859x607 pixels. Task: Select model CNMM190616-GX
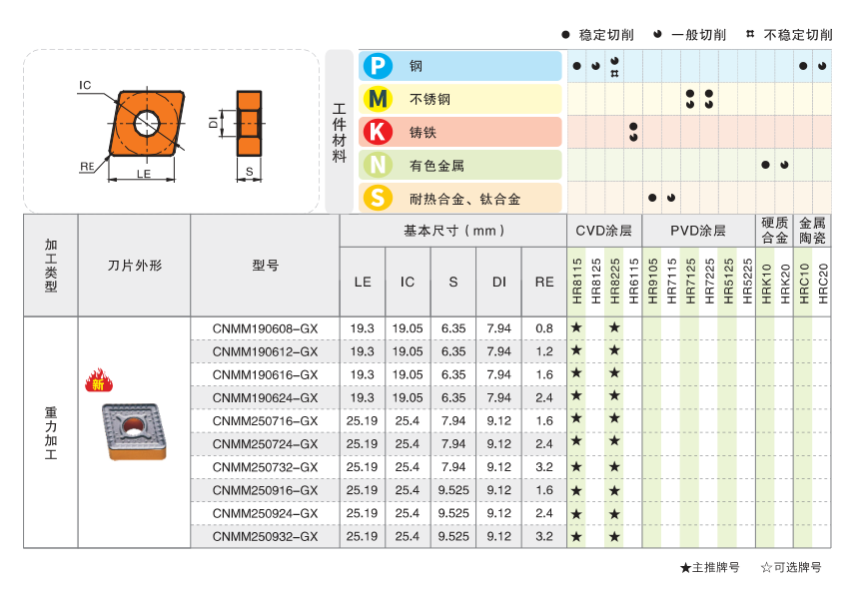[x=265, y=375]
